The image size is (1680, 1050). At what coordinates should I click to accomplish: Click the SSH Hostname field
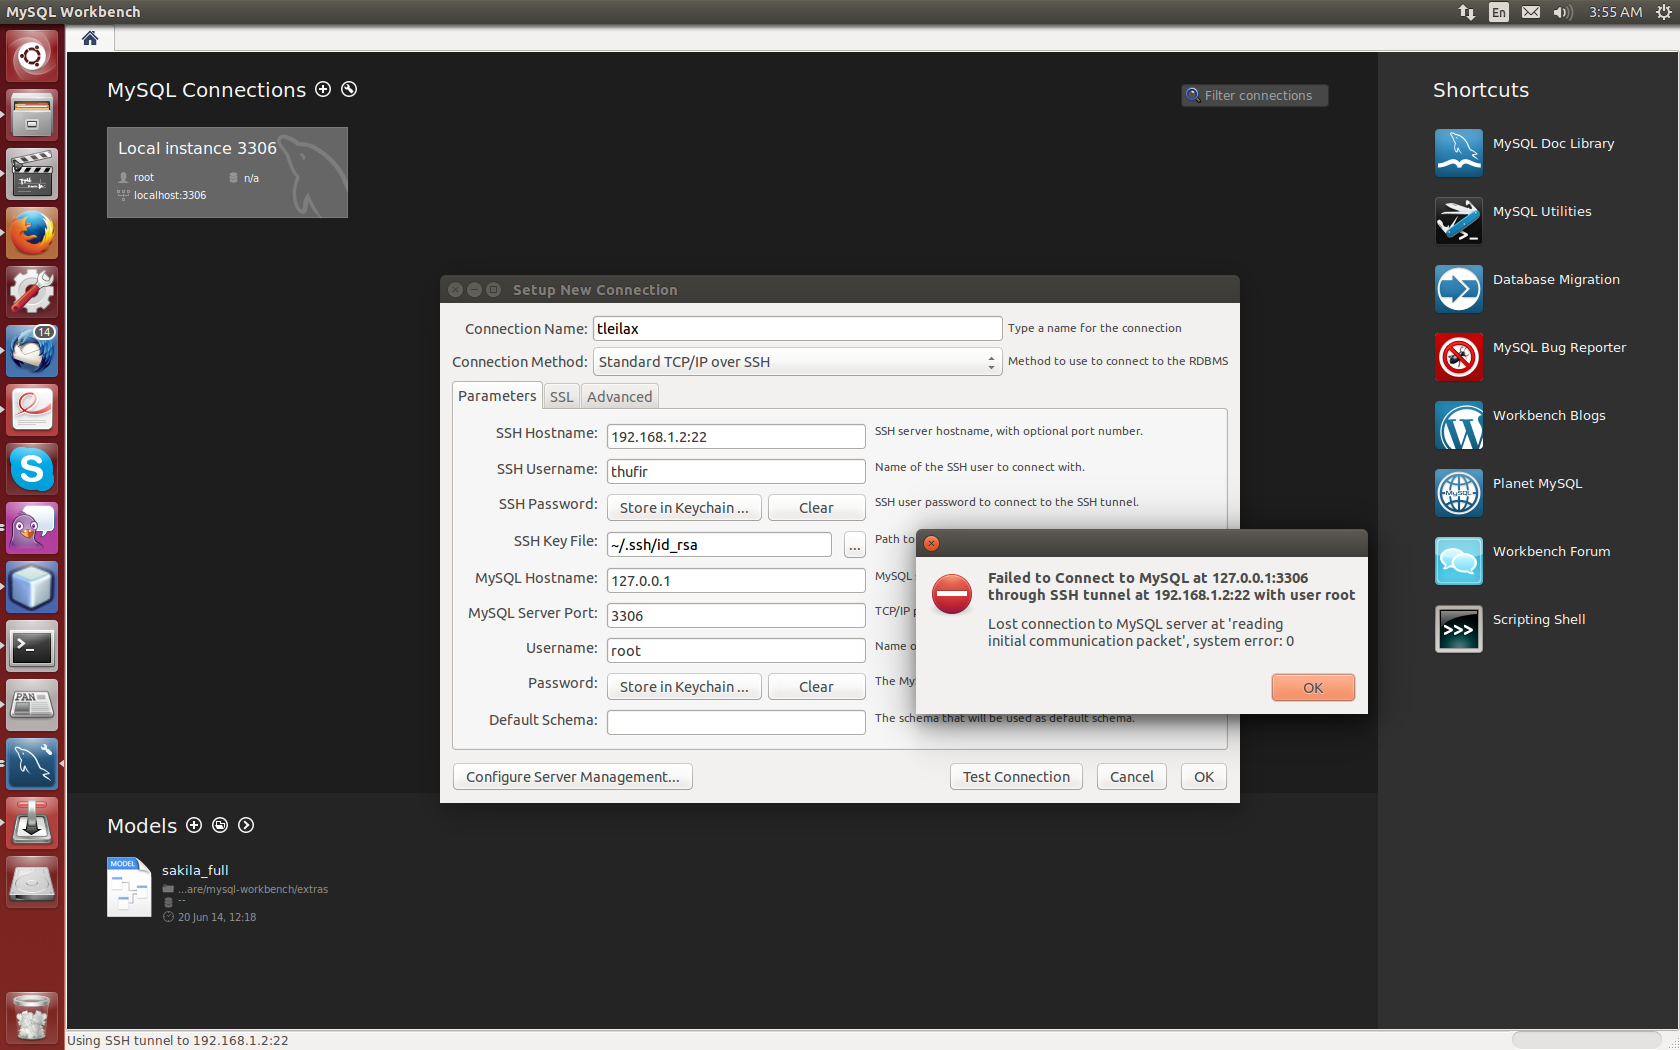tap(736, 437)
